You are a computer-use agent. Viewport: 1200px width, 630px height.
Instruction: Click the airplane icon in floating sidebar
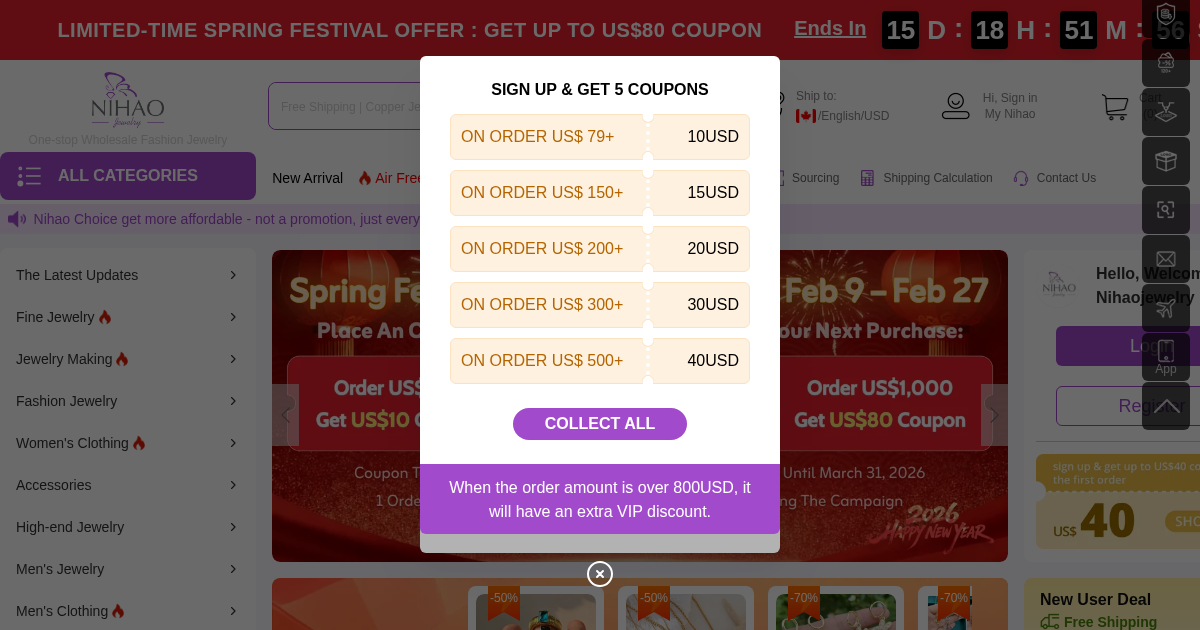[x=1165, y=309]
